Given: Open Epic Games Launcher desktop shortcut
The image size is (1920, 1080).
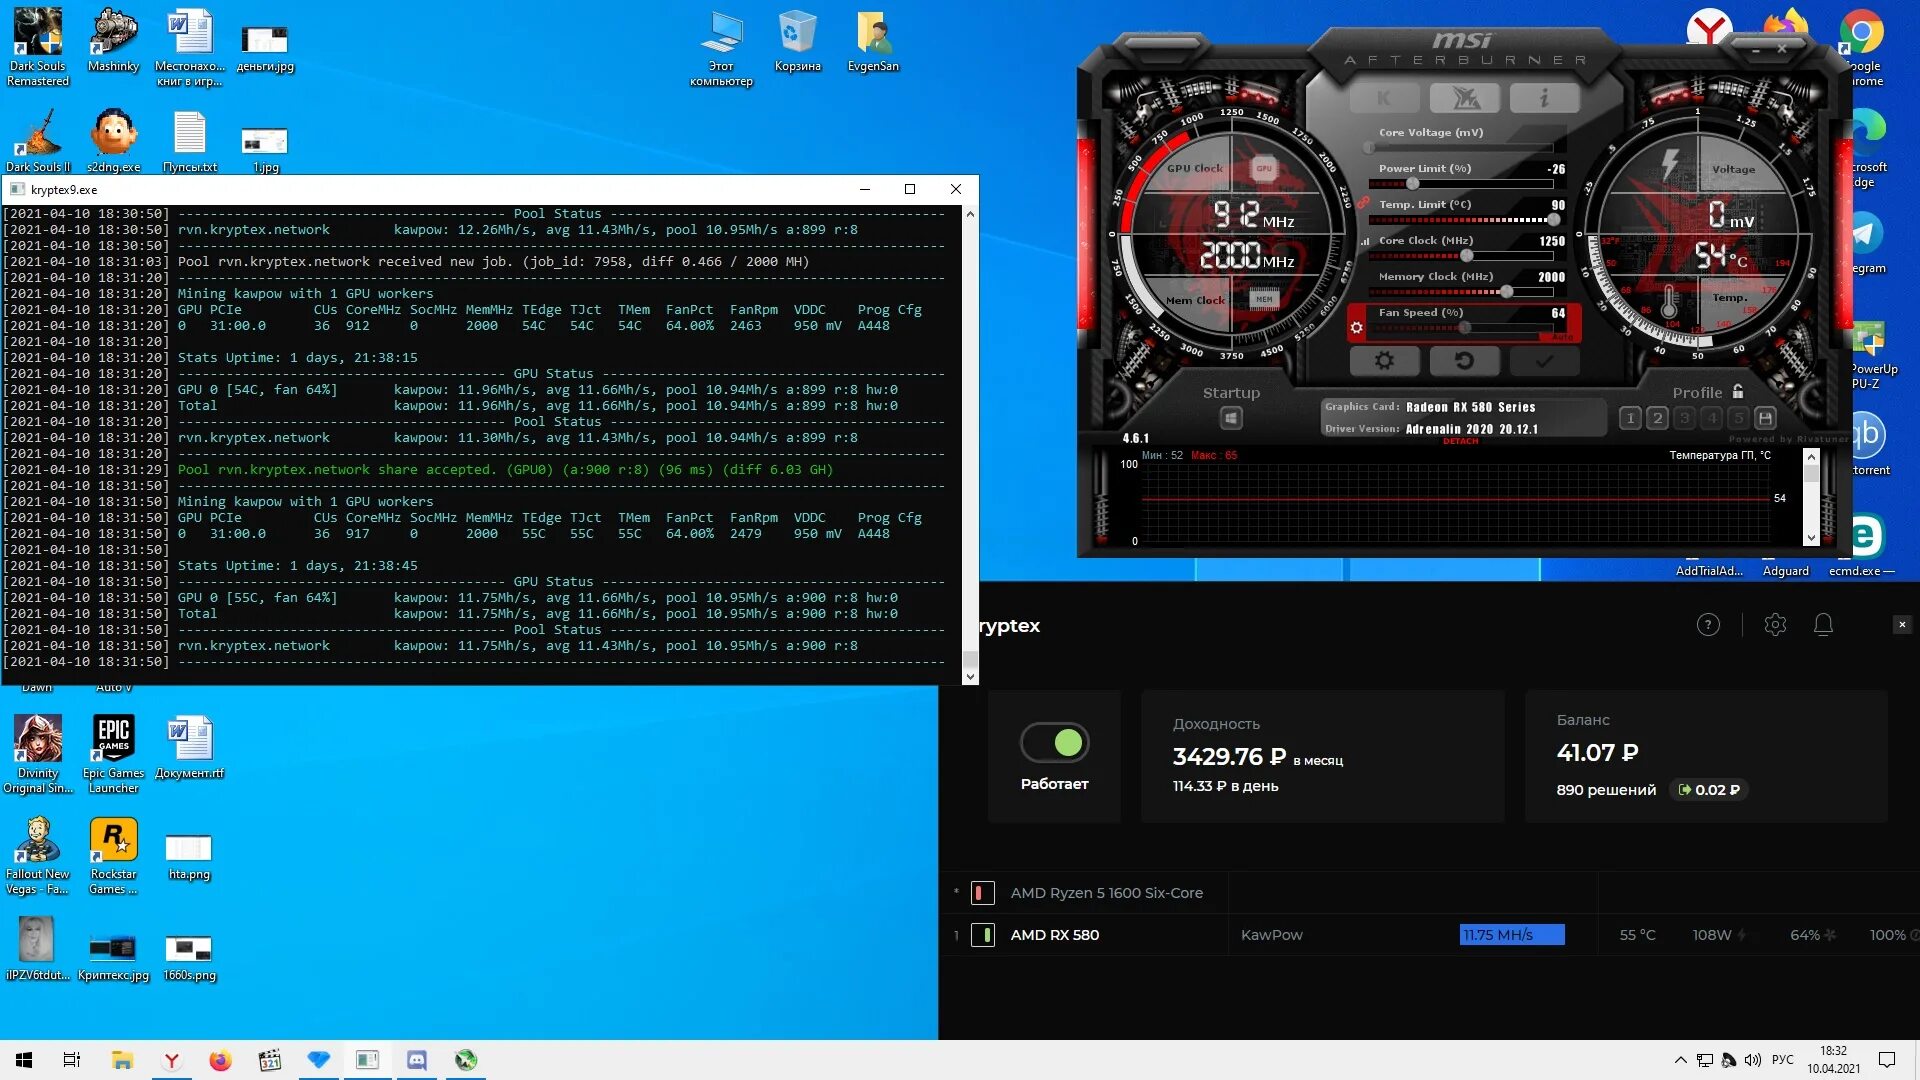Looking at the screenshot, I should [113, 754].
